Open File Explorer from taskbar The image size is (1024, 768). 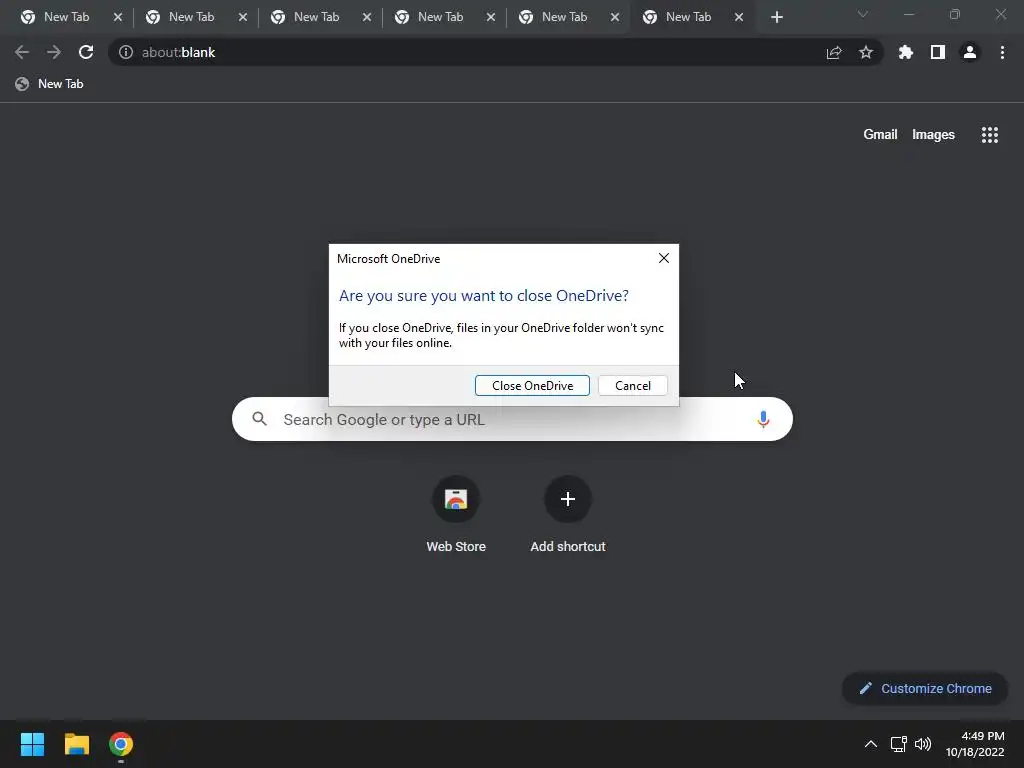click(x=76, y=744)
